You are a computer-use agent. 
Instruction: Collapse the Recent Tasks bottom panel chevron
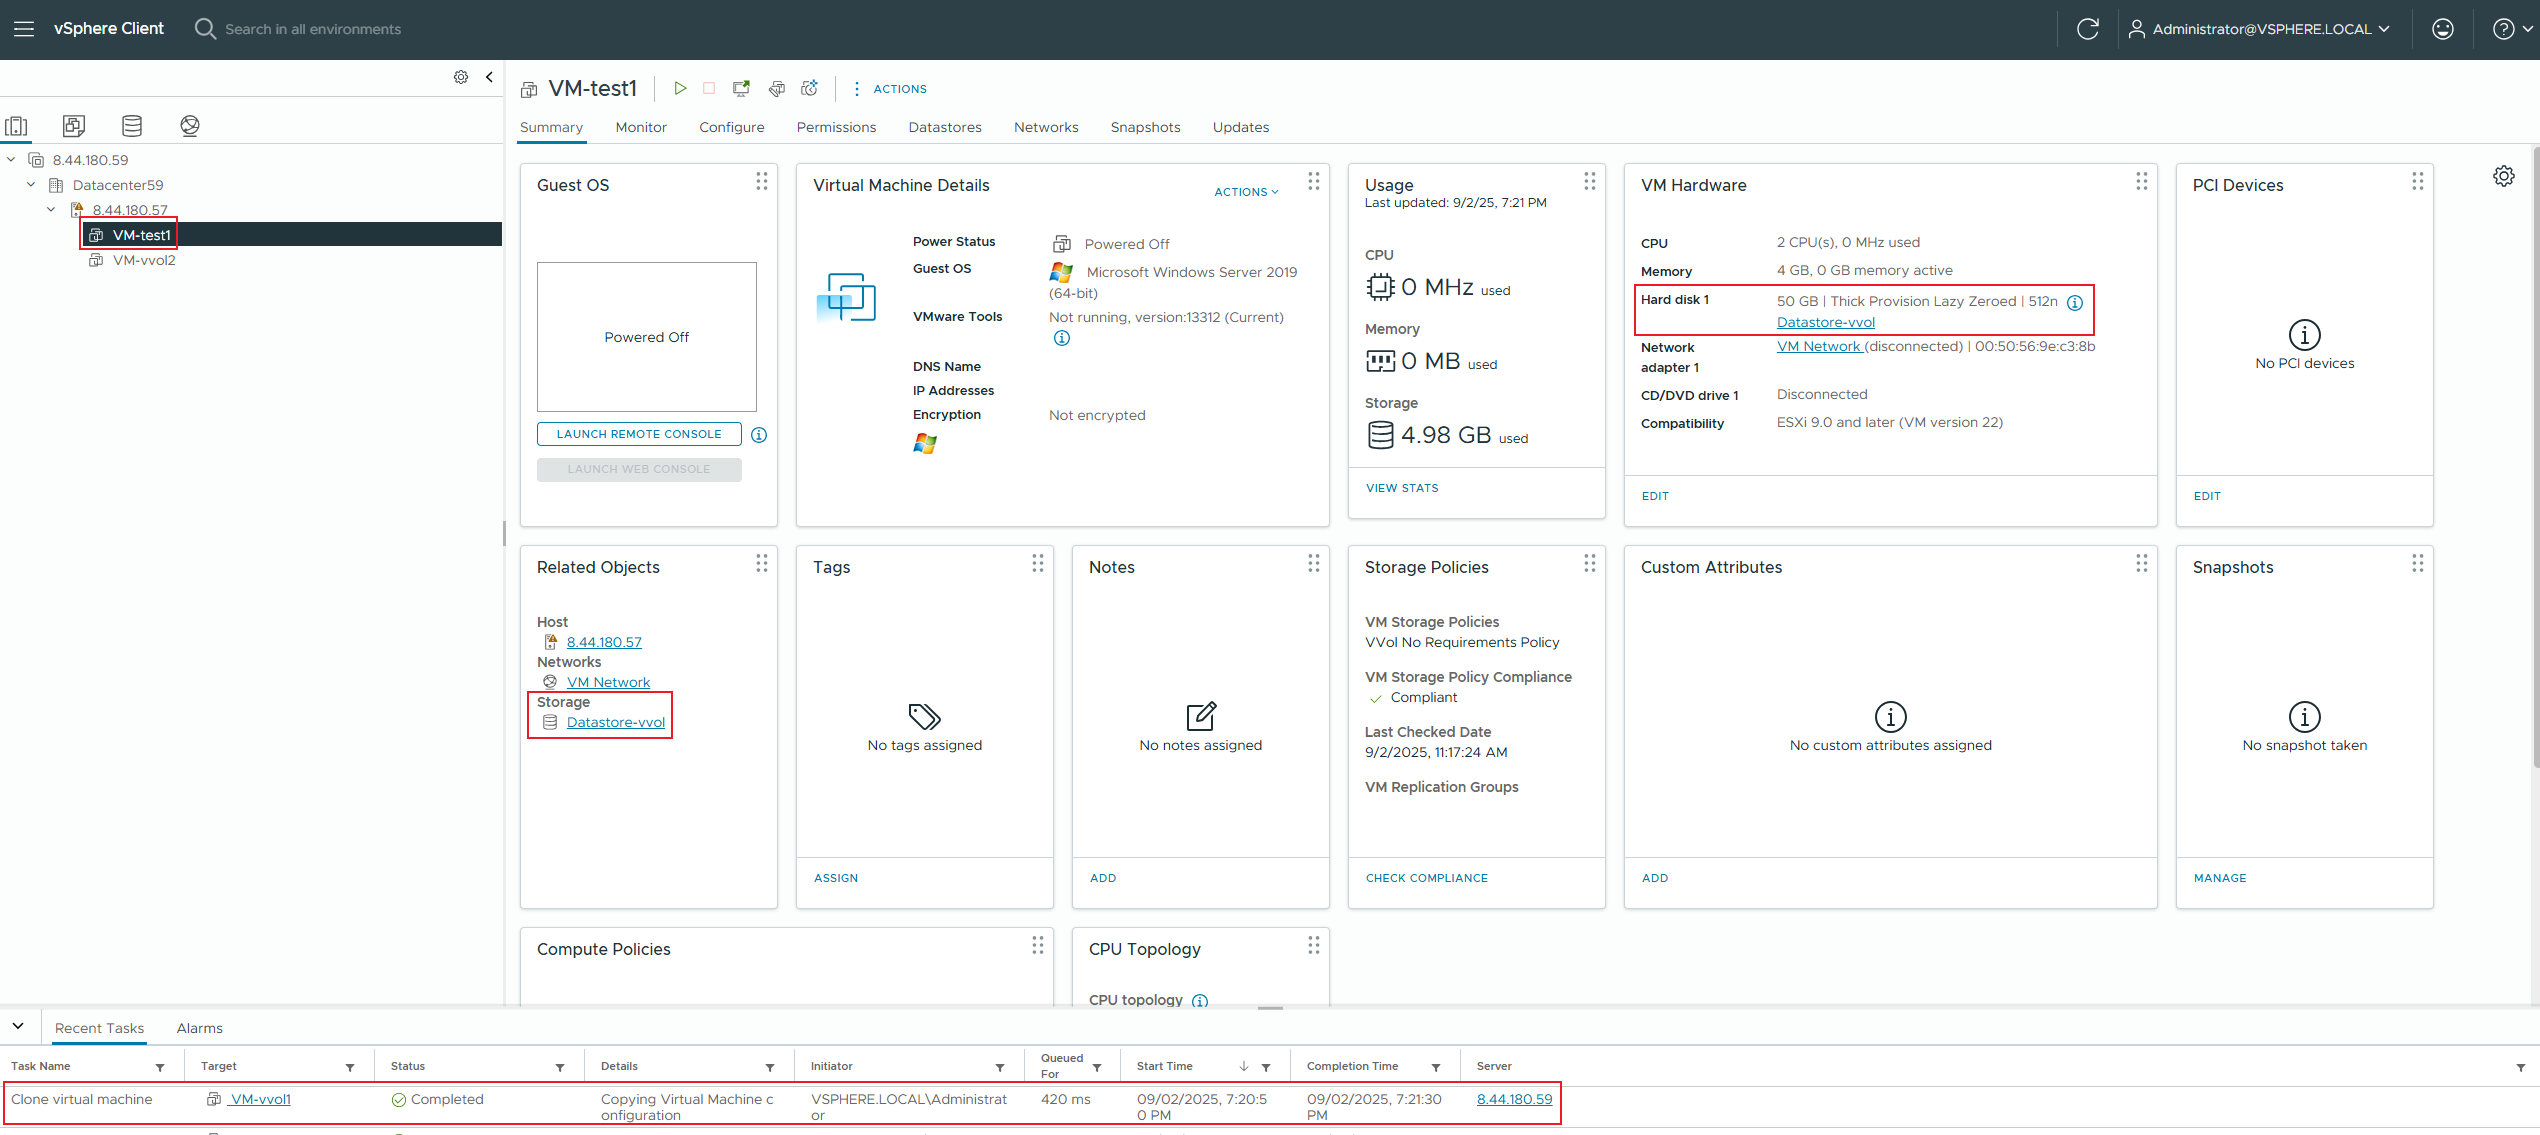pyautogui.click(x=18, y=1027)
